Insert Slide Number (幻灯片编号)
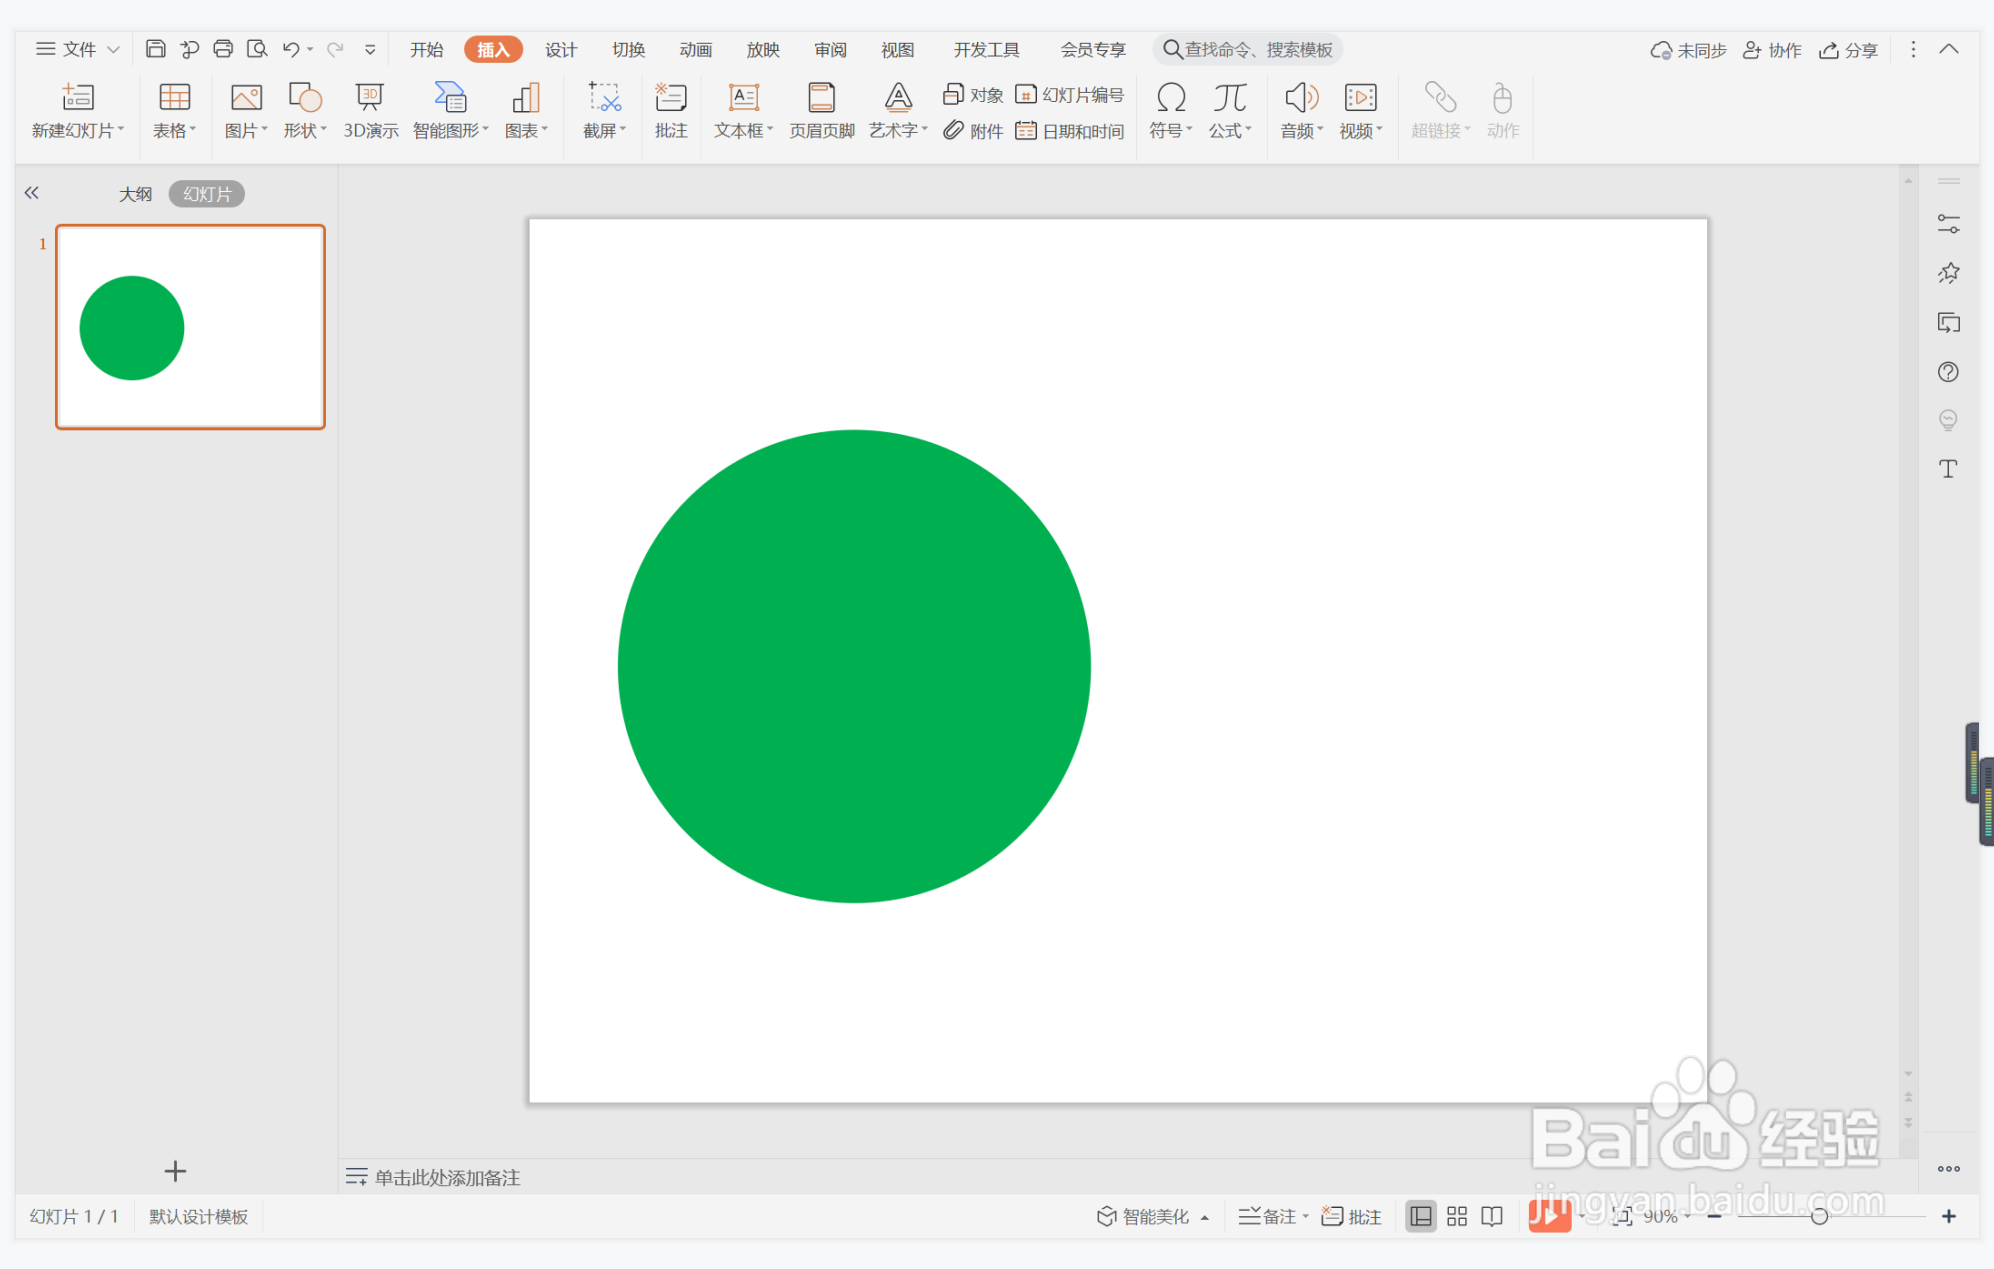 [x=1069, y=95]
